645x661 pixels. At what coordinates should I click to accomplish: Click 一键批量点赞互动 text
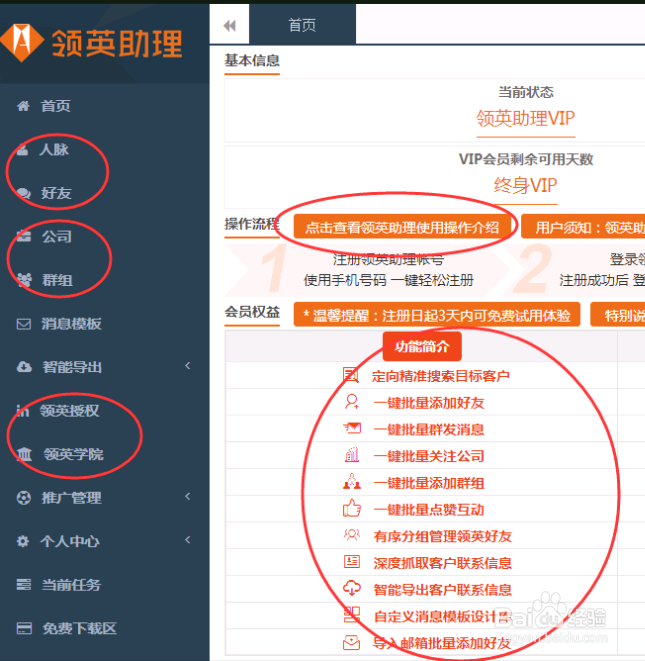click(429, 510)
